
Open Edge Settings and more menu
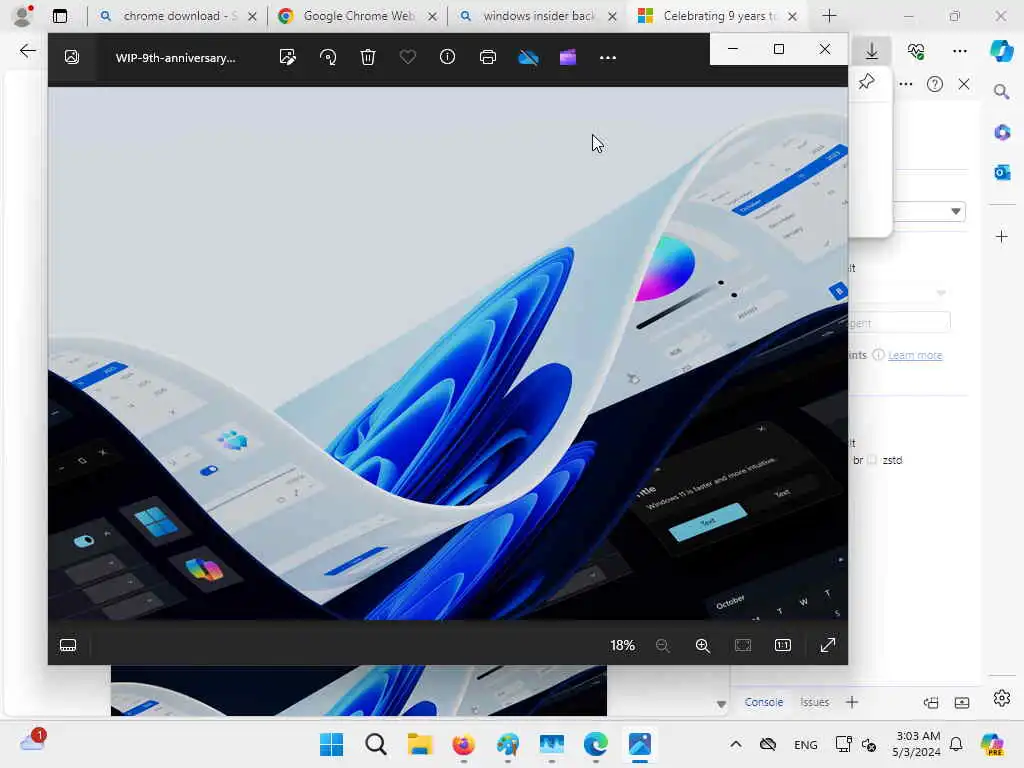click(959, 50)
